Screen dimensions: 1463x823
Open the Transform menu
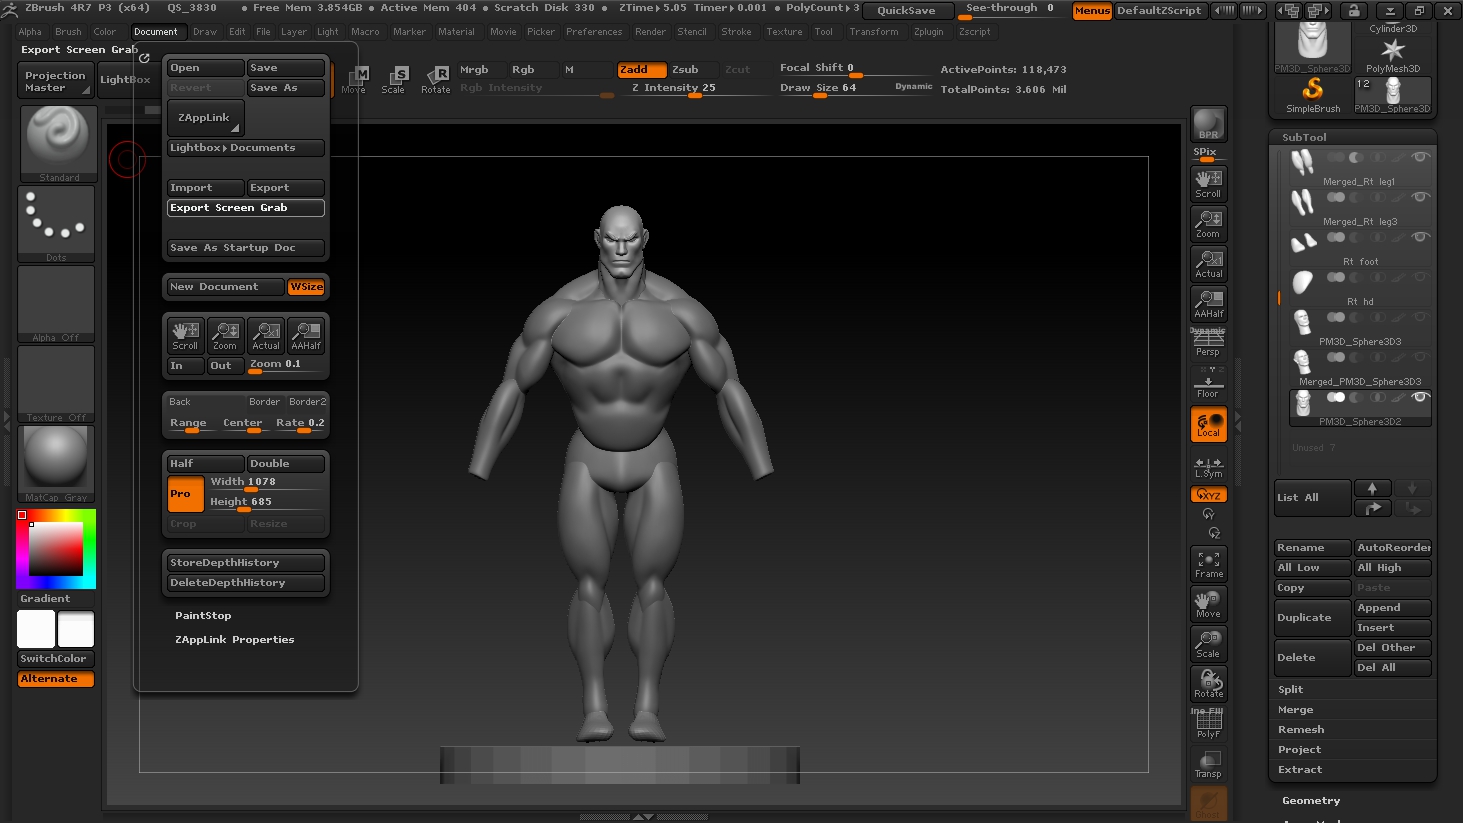click(x=874, y=32)
